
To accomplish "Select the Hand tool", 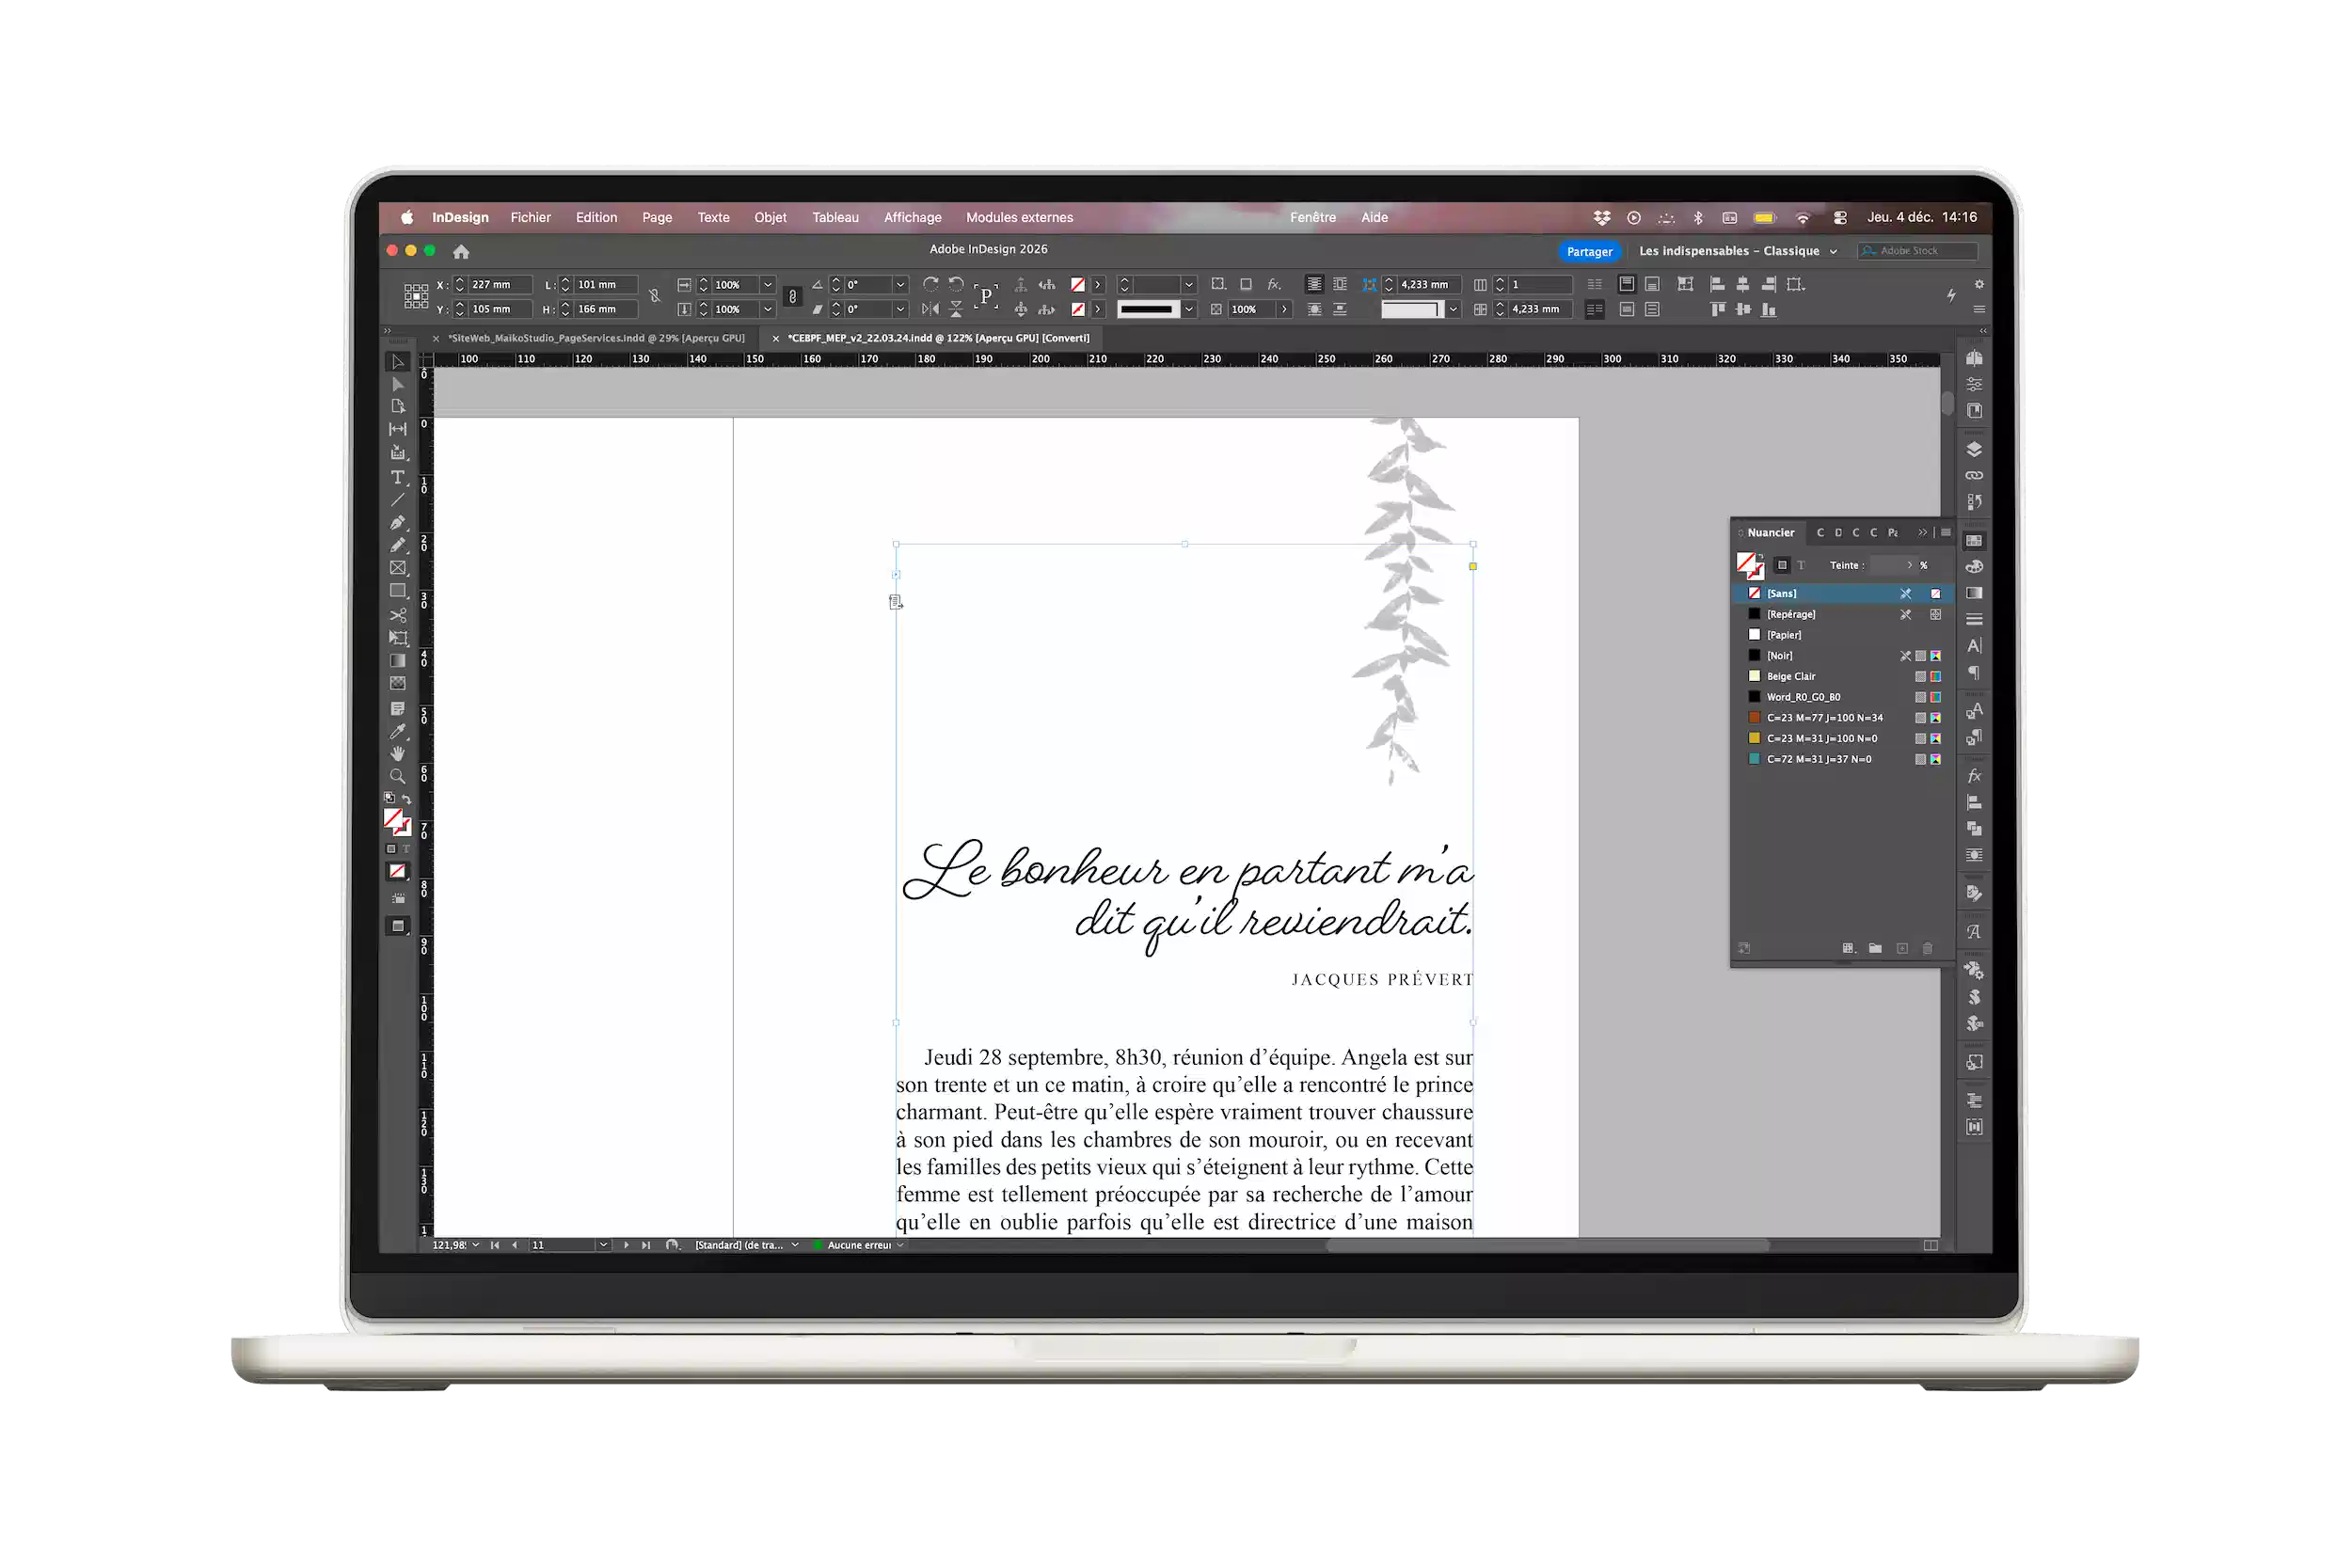I will click(x=397, y=754).
